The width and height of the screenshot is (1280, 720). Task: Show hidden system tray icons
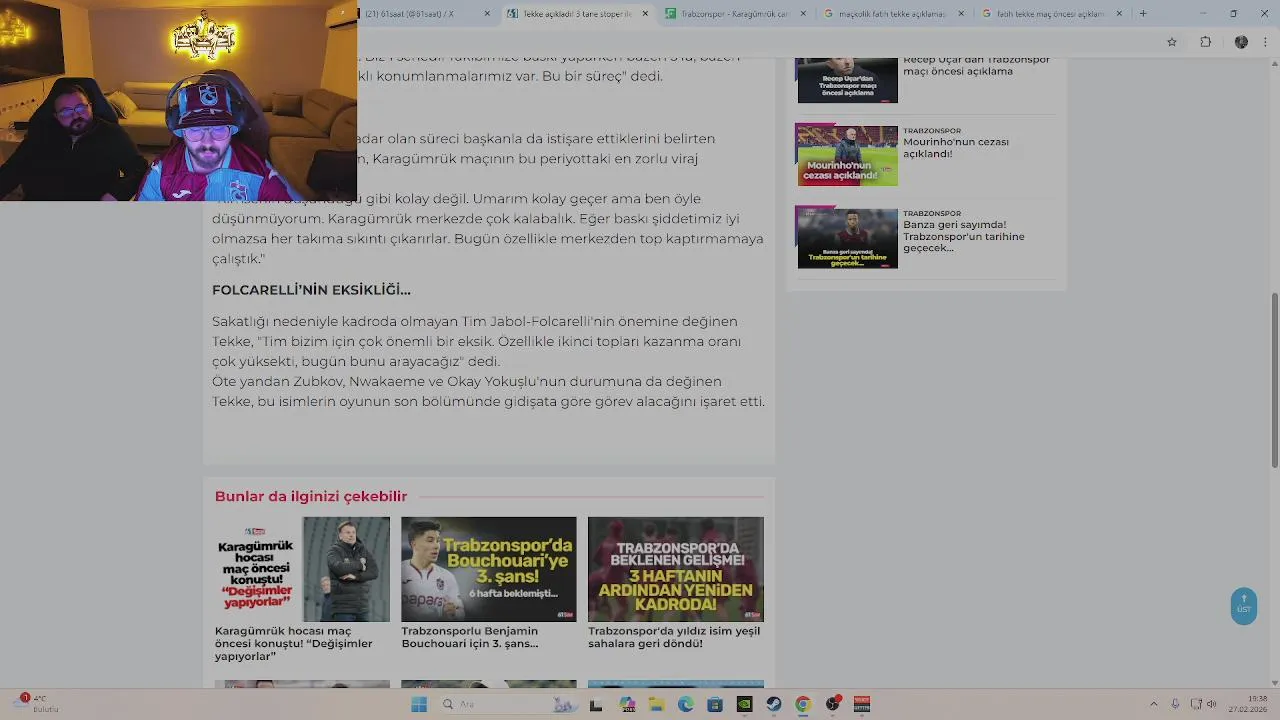1153,704
